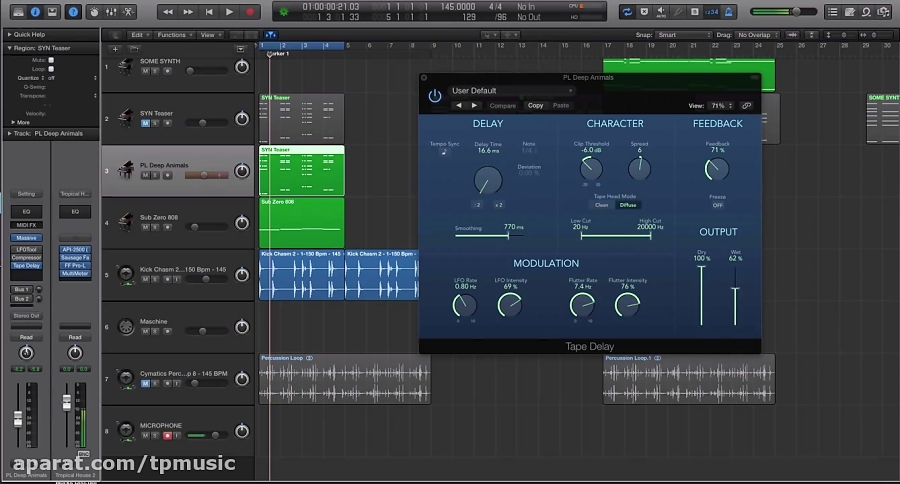Screen dimensions: 900x484
Task: Fast-forward the transport
Action: click(188, 11)
